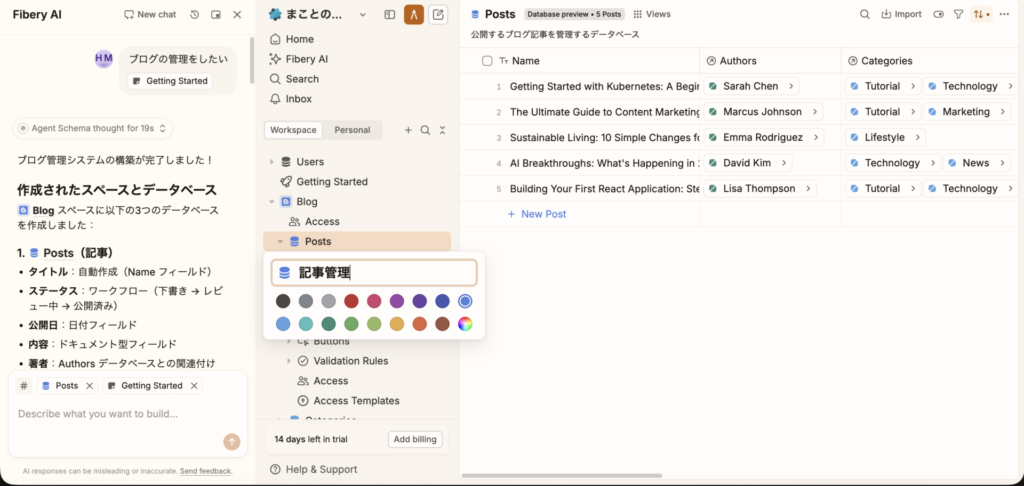Collapse the Blog space

[272, 202]
